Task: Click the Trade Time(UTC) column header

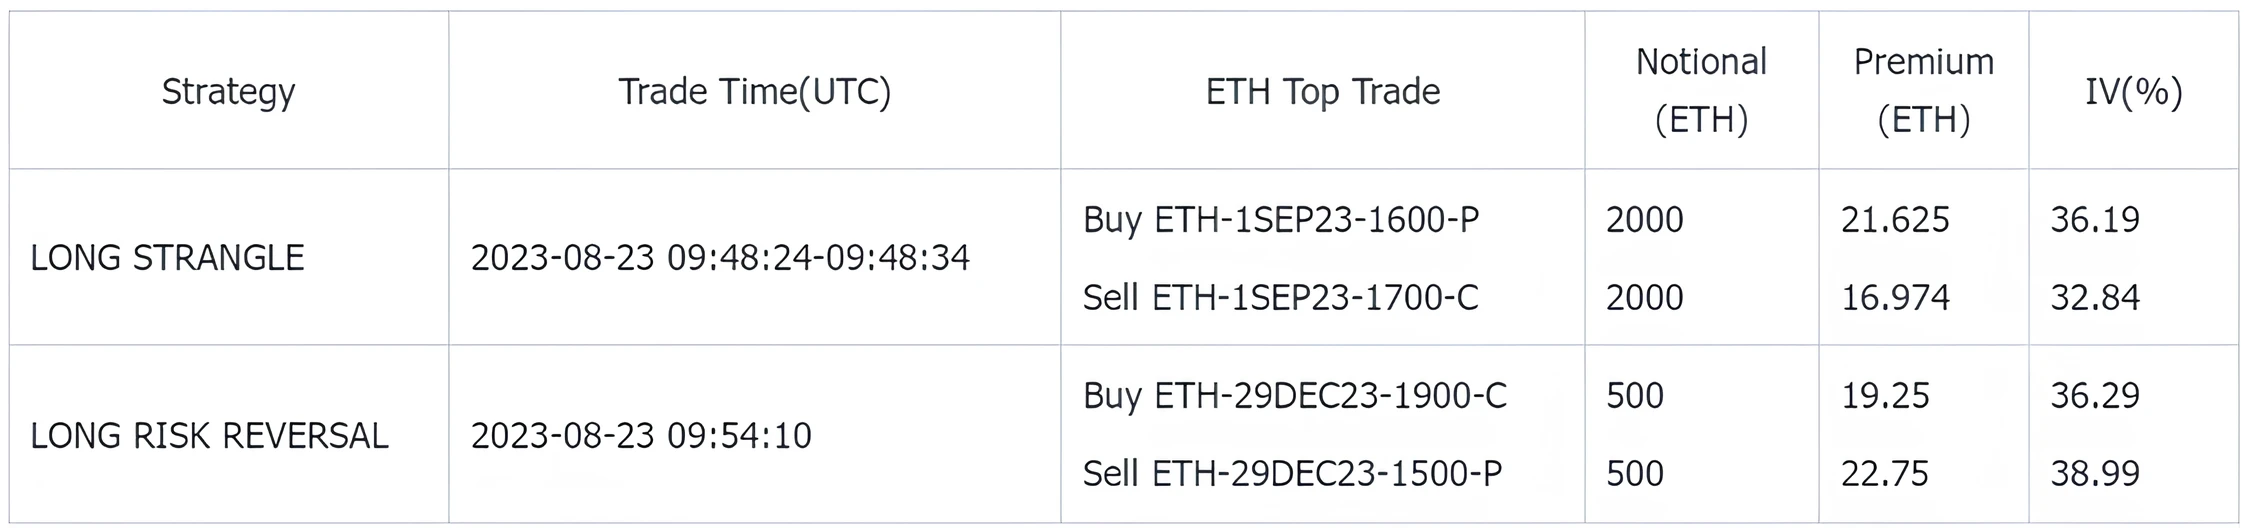Action: [754, 91]
